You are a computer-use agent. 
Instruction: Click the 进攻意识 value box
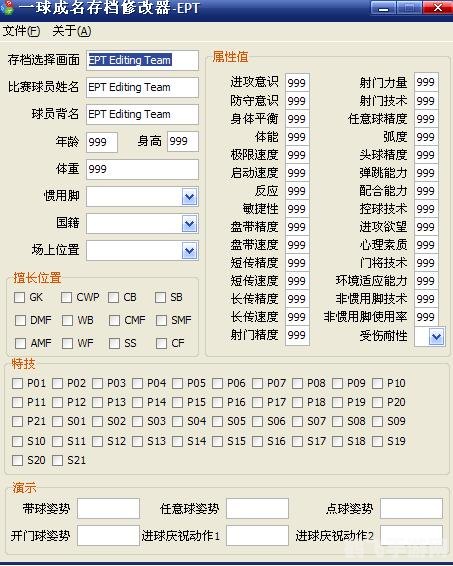click(297, 83)
